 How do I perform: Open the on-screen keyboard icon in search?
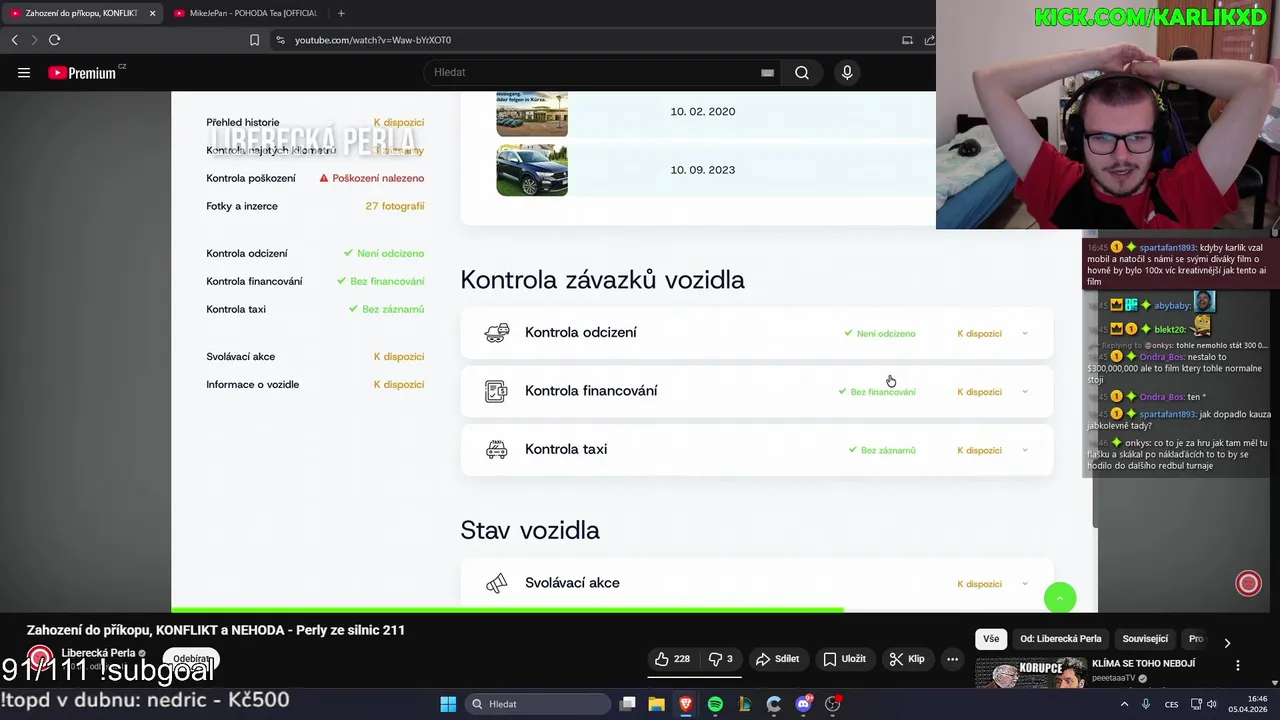(x=767, y=72)
